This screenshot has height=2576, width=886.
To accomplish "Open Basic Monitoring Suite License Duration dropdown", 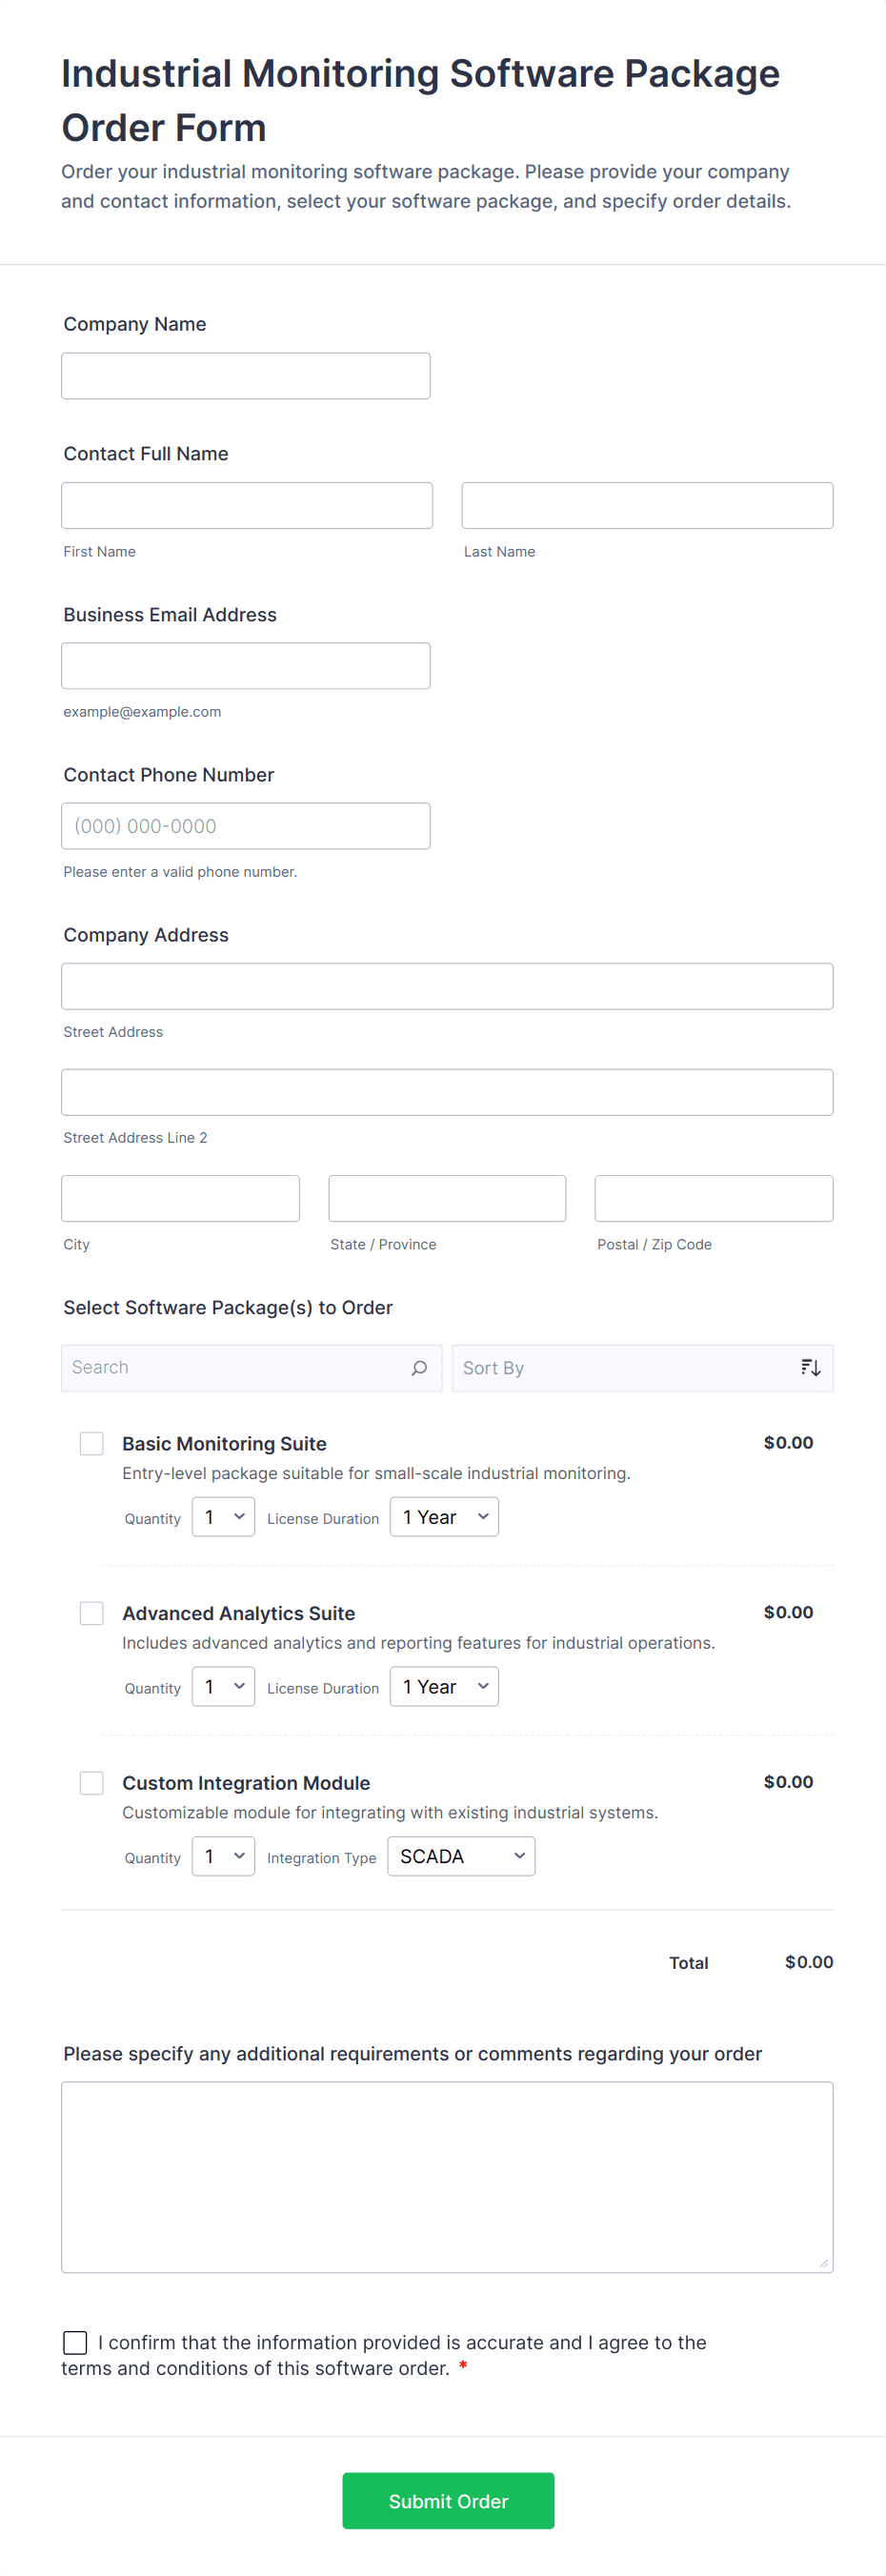I will point(444,1517).
